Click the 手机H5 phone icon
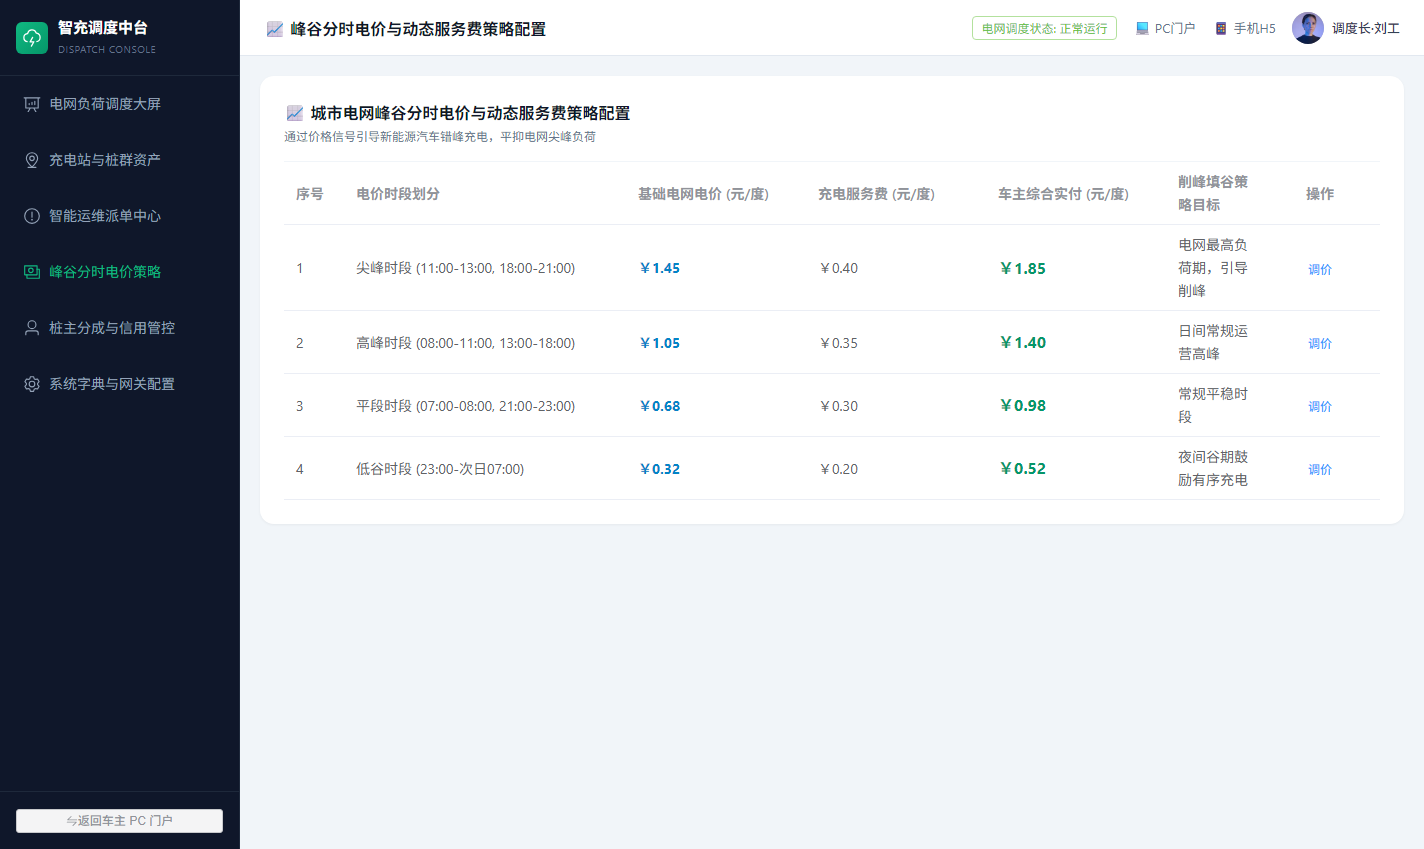Image resolution: width=1424 pixels, height=849 pixels. (1221, 28)
